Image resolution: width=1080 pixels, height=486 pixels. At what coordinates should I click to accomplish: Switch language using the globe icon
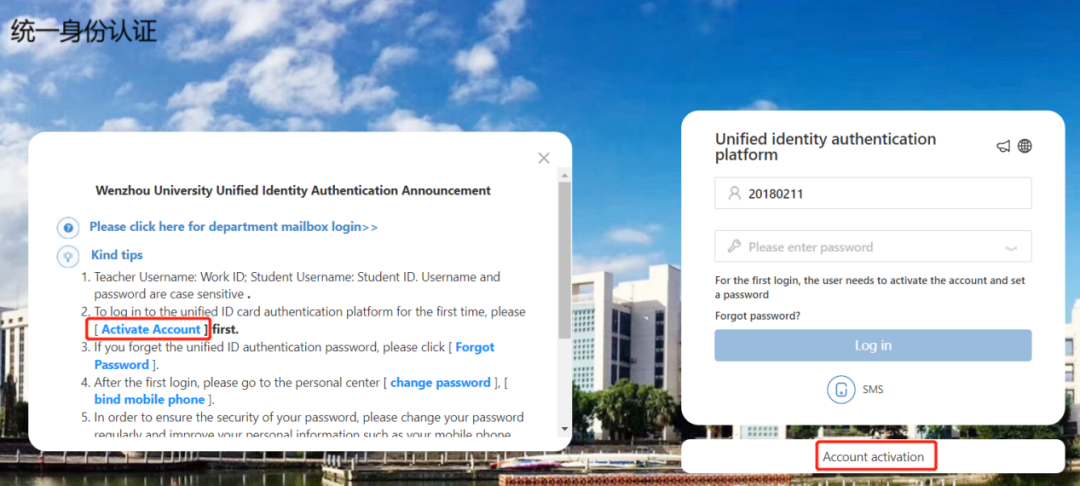tap(1025, 146)
